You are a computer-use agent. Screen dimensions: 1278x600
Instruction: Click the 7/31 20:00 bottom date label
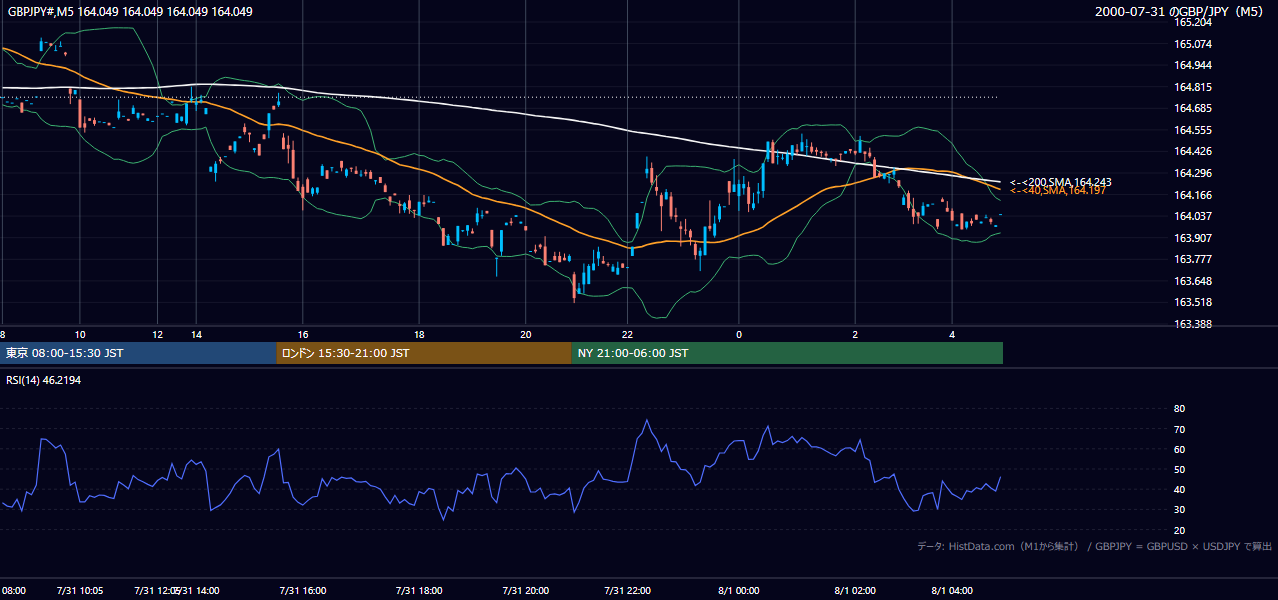(526, 591)
